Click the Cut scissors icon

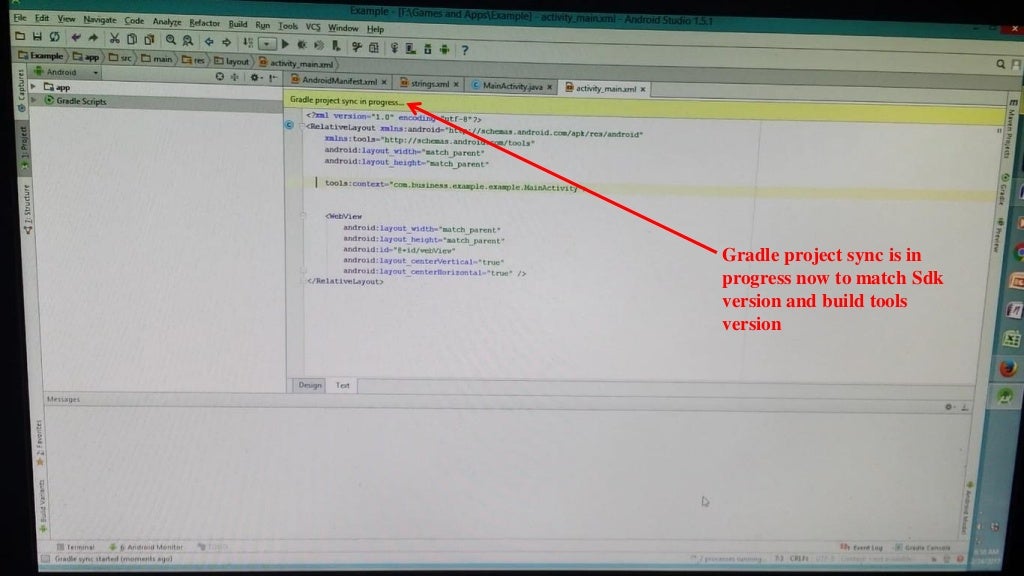(114, 39)
